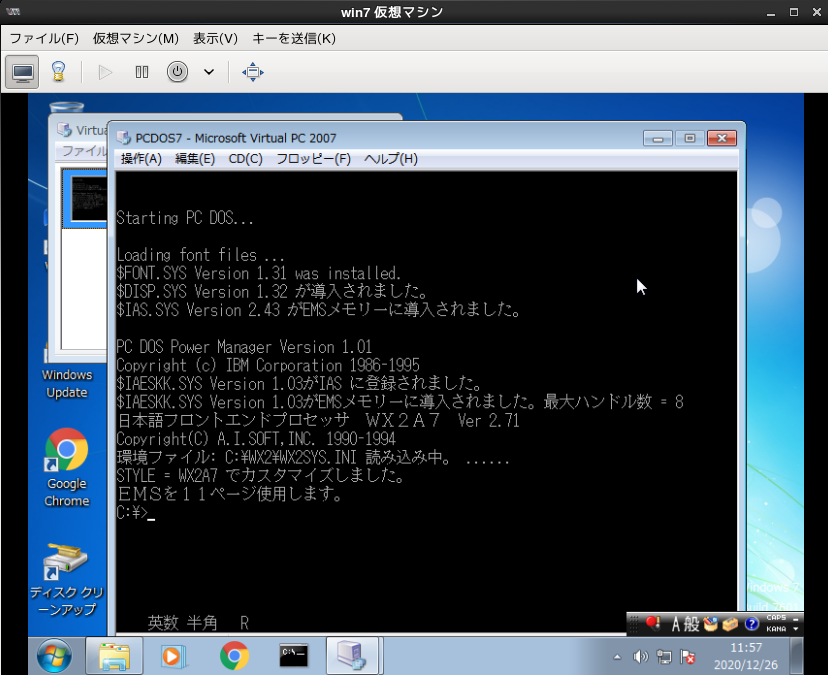Toggle the CAPS indicator on the language bar
Image resolution: width=828 pixels, height=675 pixels.
(776, 618)
